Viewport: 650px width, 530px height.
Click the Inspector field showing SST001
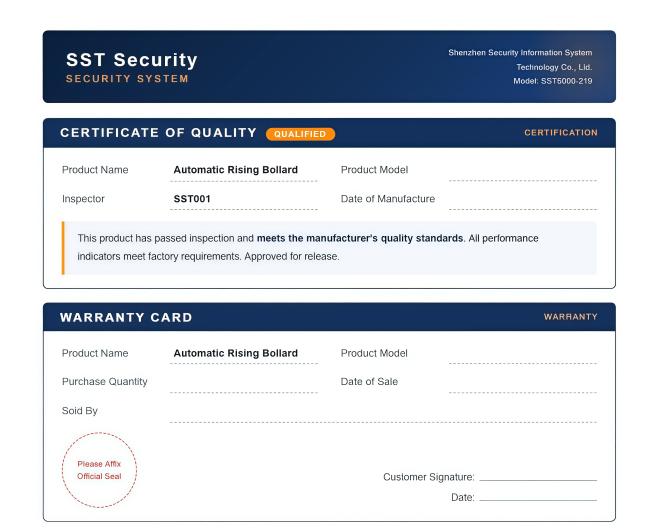click(x=244, y=200)
